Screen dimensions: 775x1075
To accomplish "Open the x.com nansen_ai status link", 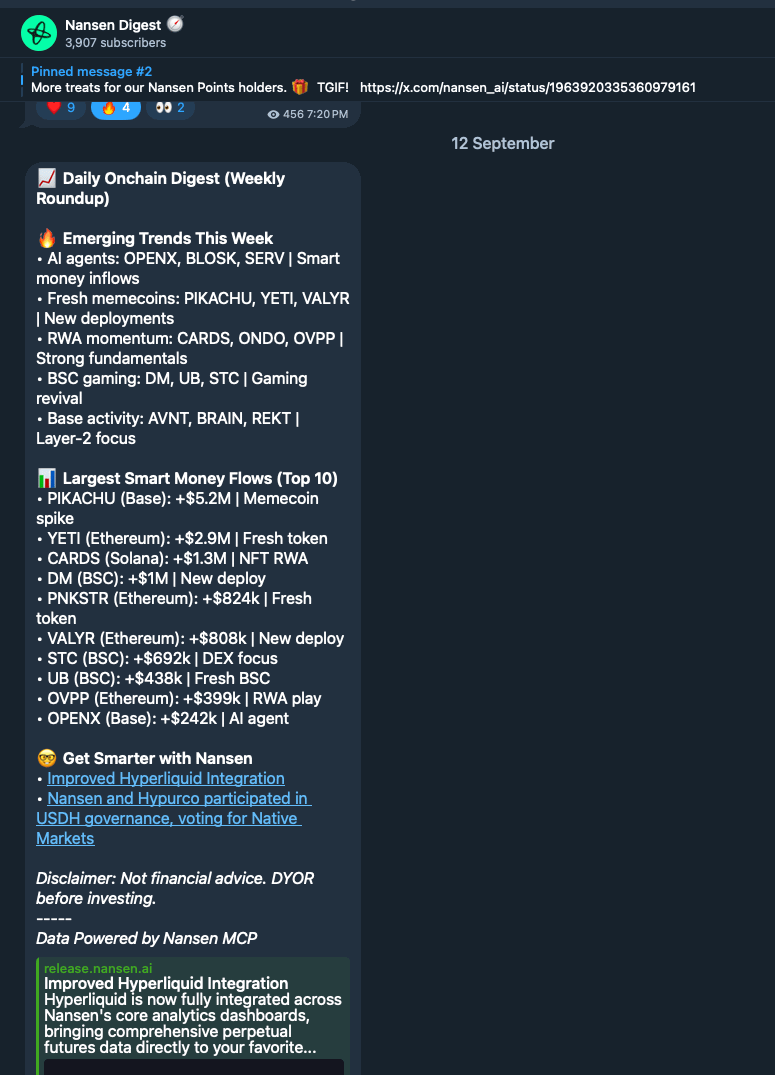I will (x=527, y=88).
